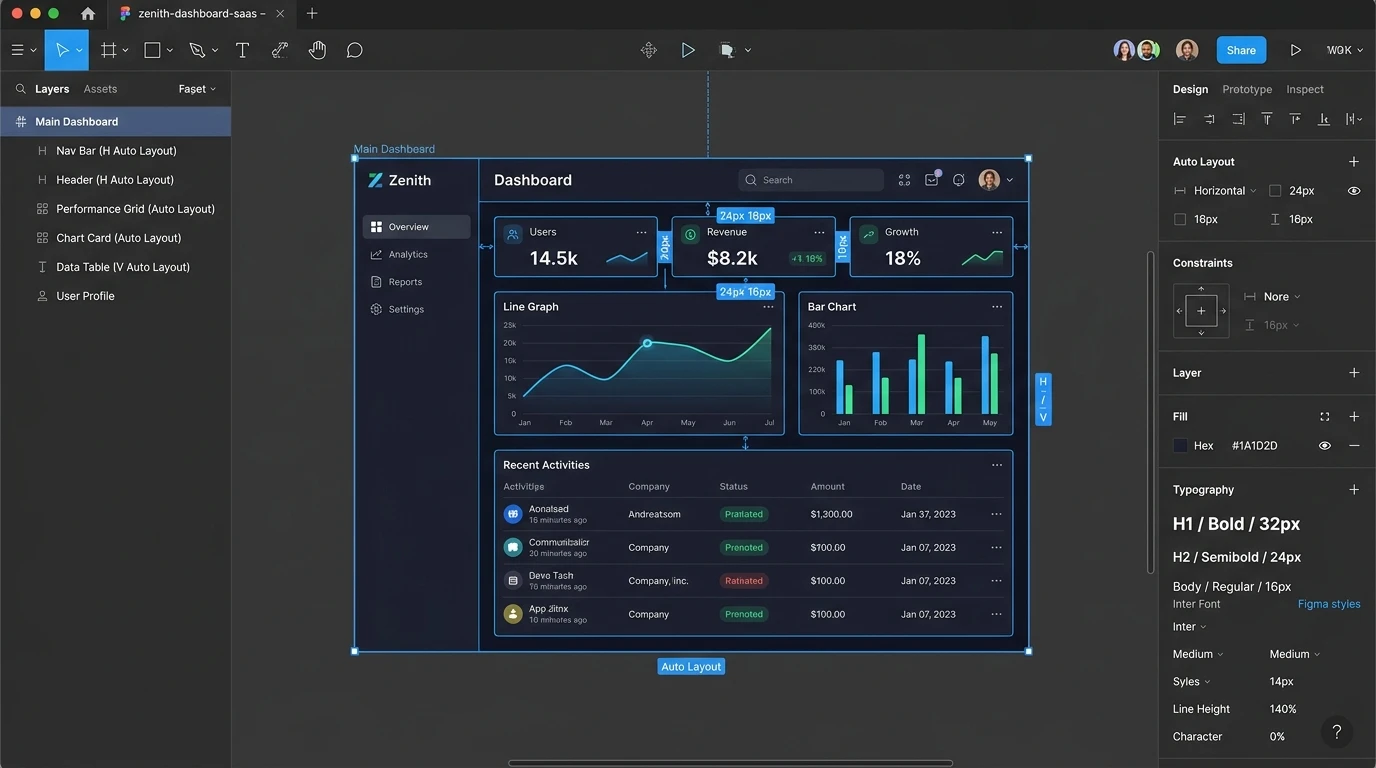
Task: Click the #1A1D2D fill color swatch
Action: coord(1180,446)
